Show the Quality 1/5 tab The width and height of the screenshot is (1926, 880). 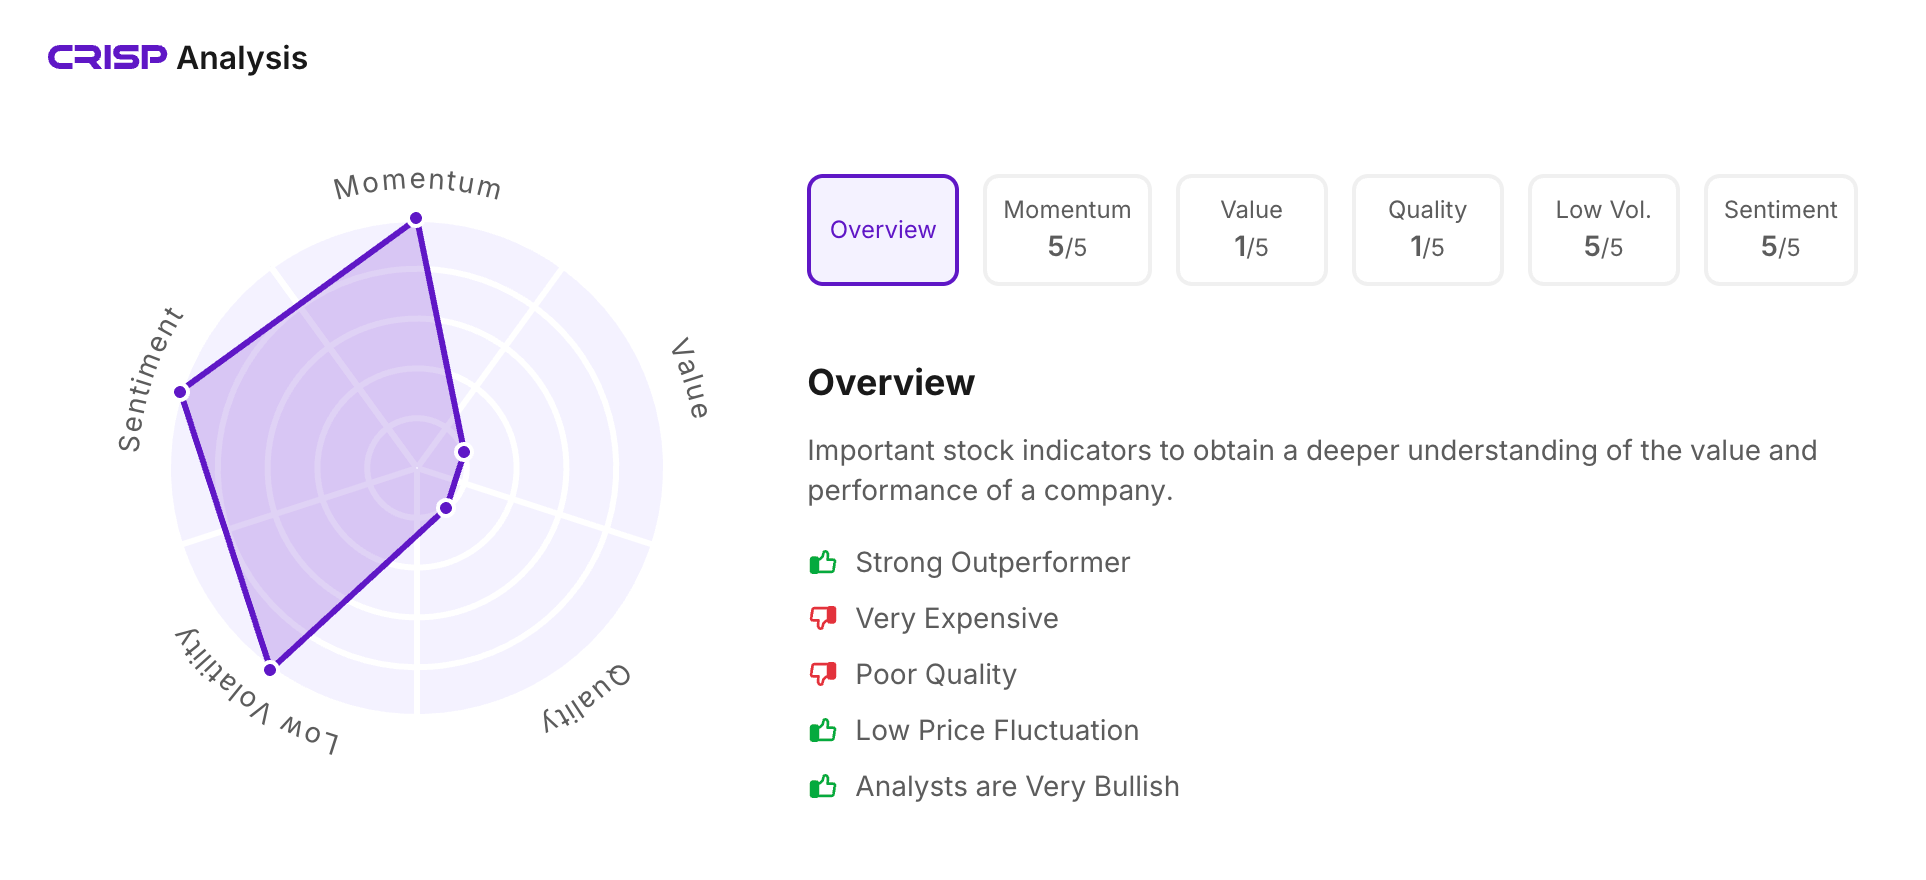coord(1427,230)
